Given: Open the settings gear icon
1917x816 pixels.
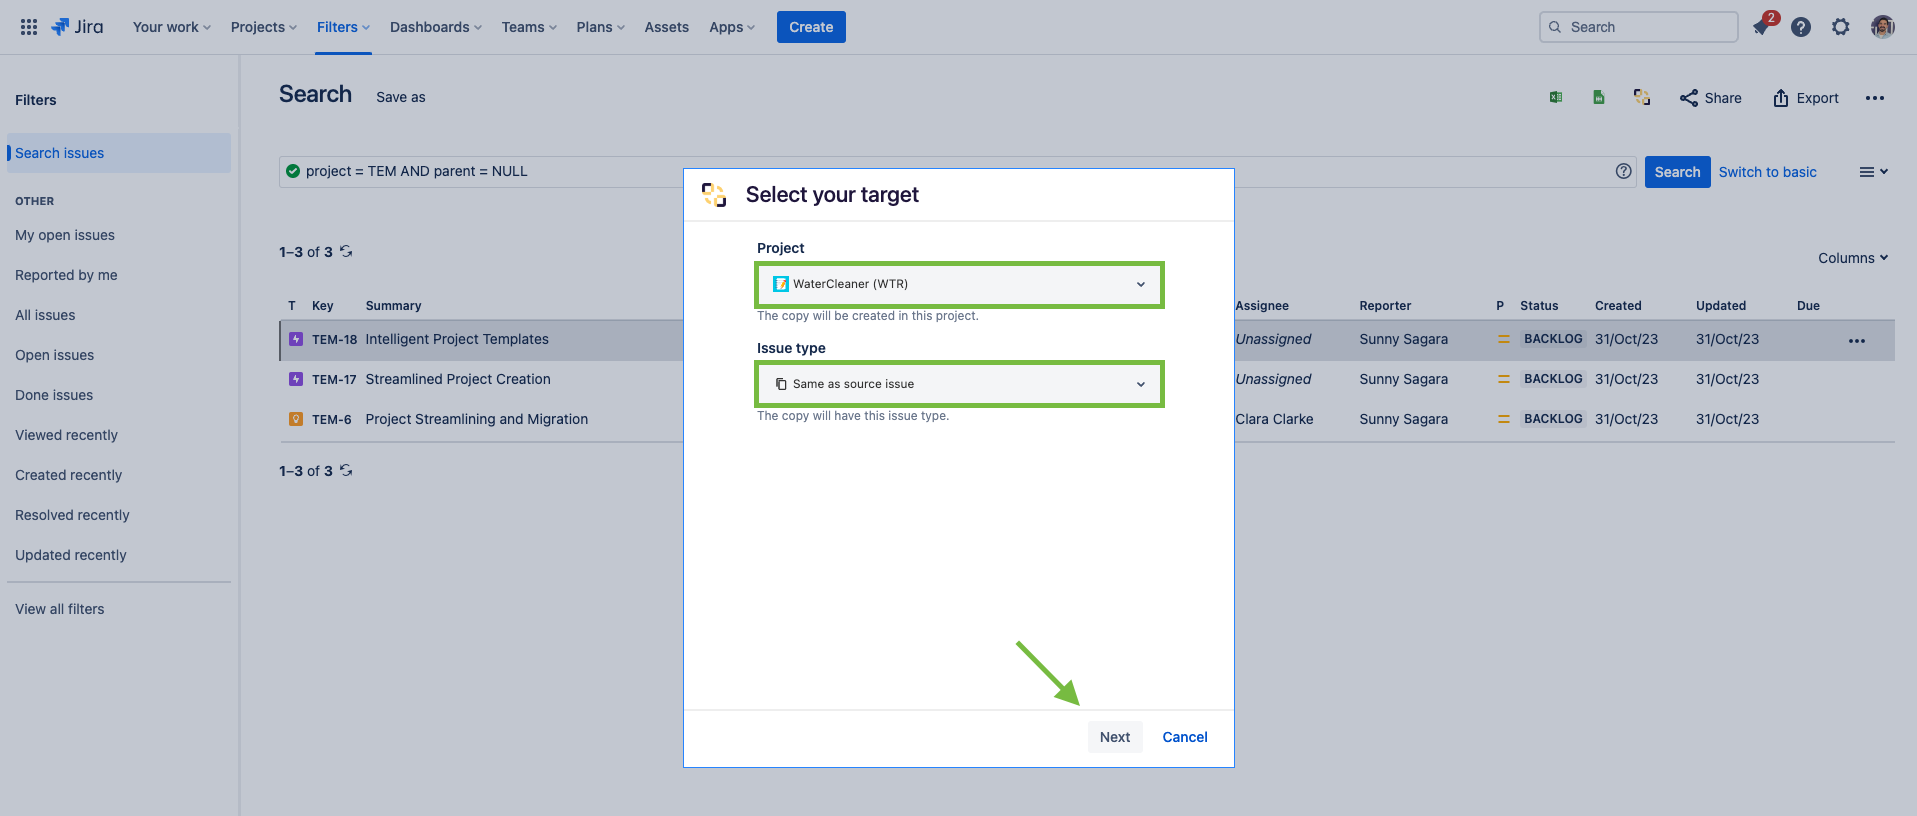Looking at the screenshot, I should [1841, 27].
